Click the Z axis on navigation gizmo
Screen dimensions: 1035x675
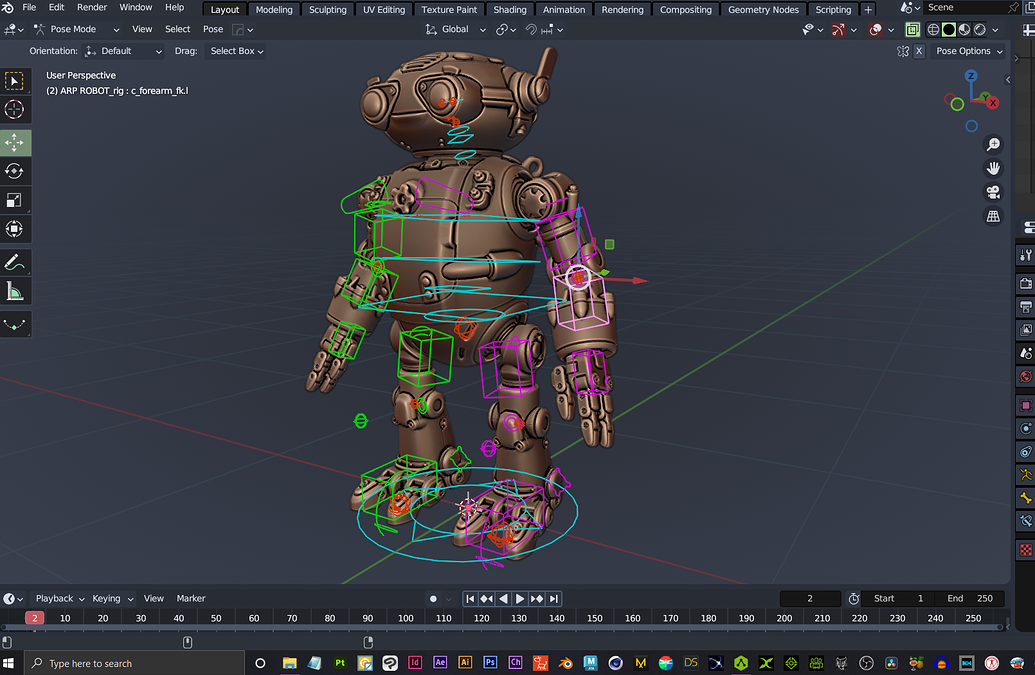pyautogui.click(x=970, y=77)
